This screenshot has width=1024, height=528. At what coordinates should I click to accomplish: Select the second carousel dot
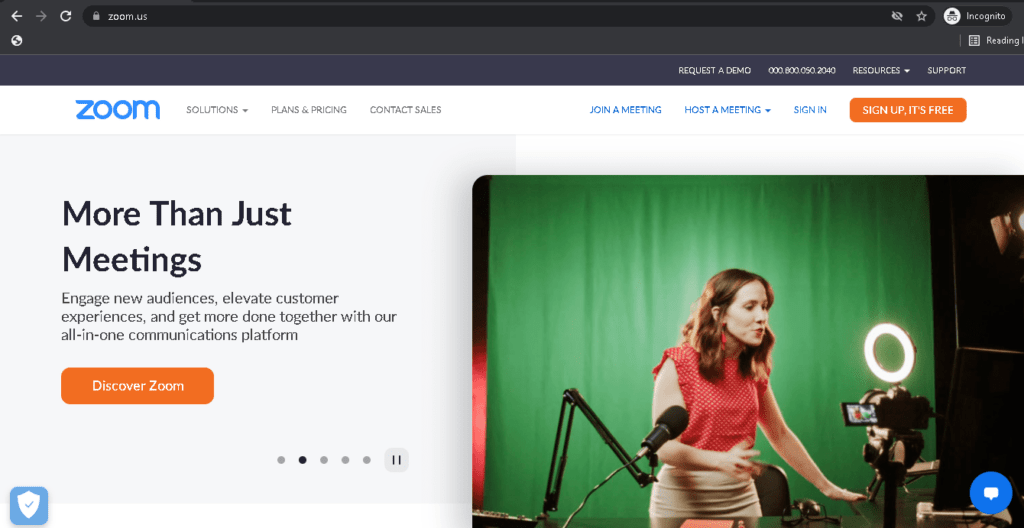pos(302,460)
